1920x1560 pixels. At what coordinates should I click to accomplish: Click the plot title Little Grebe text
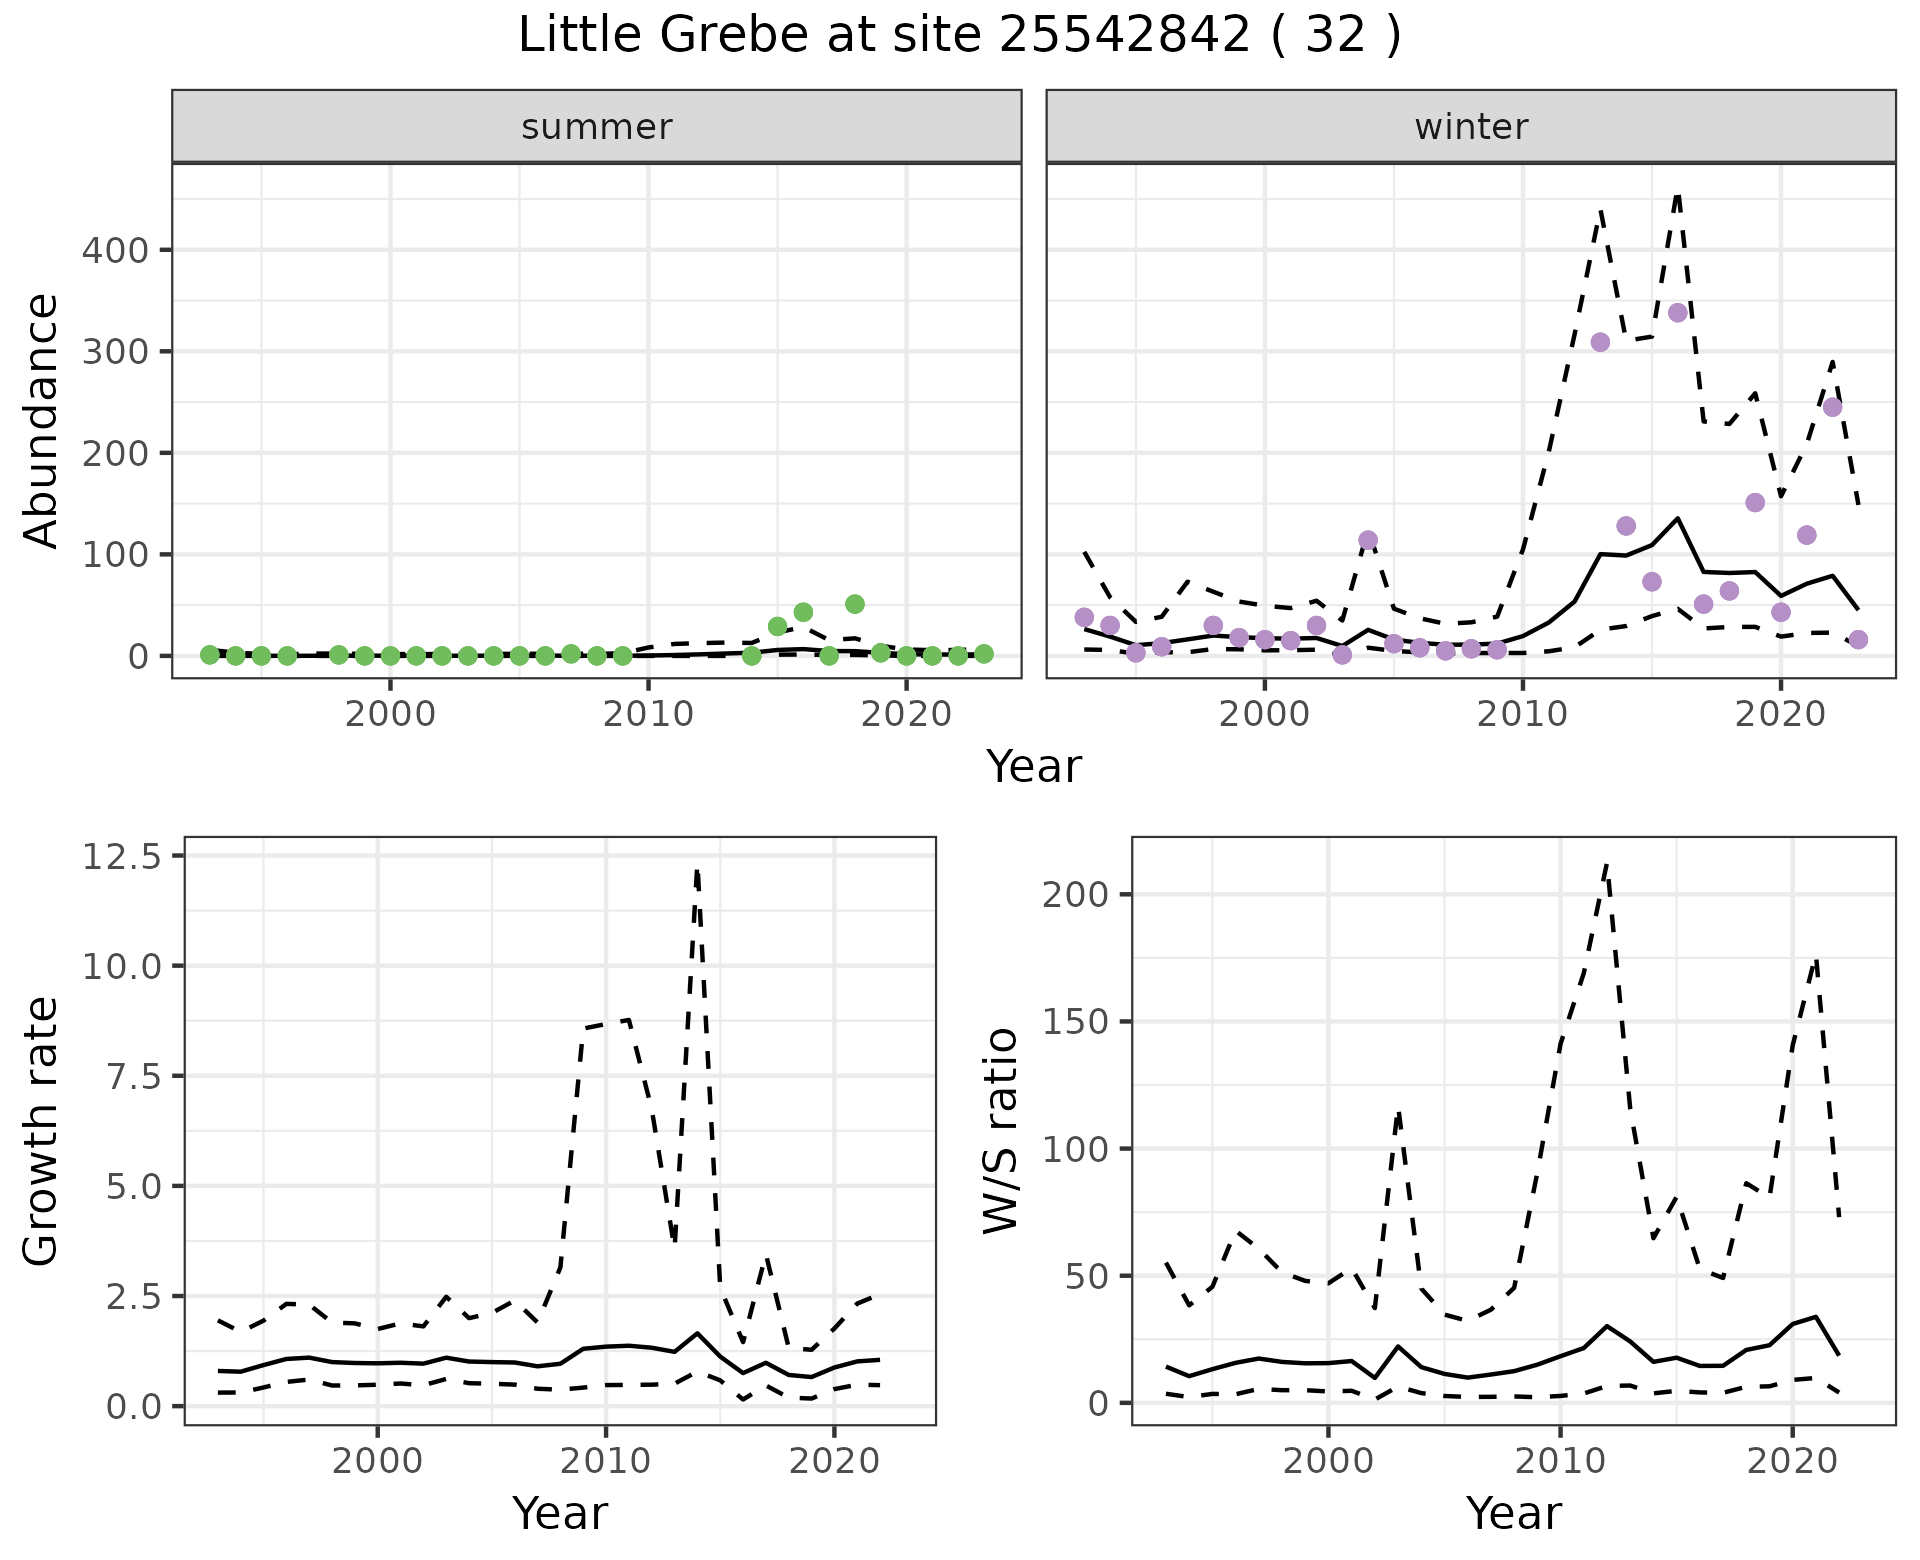[958, 36]
